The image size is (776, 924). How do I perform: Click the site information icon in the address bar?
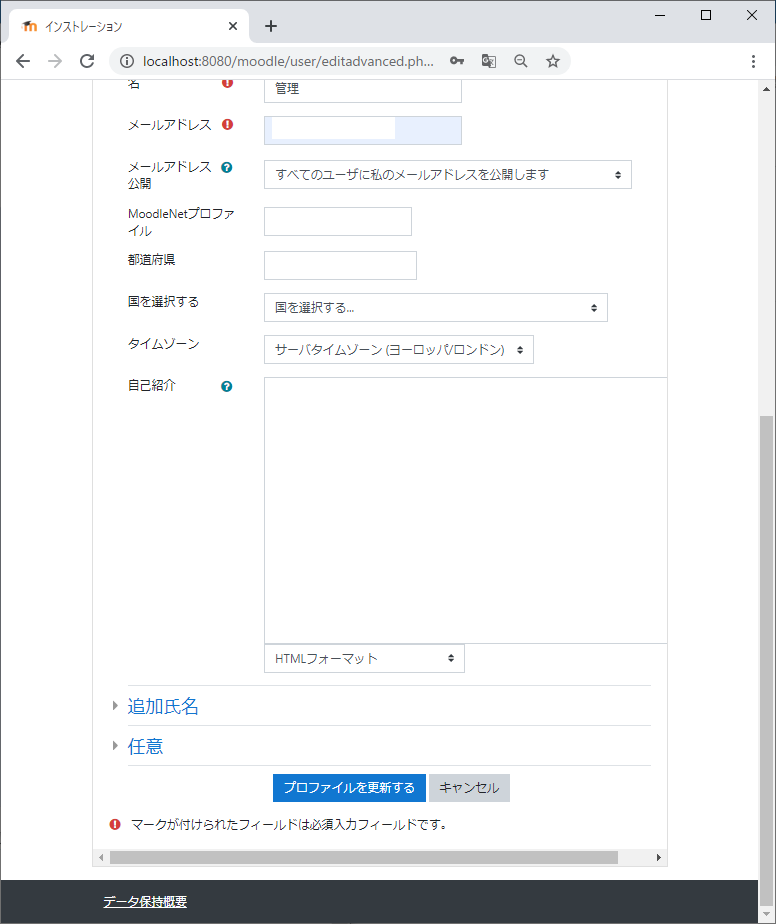coord(127,61)
